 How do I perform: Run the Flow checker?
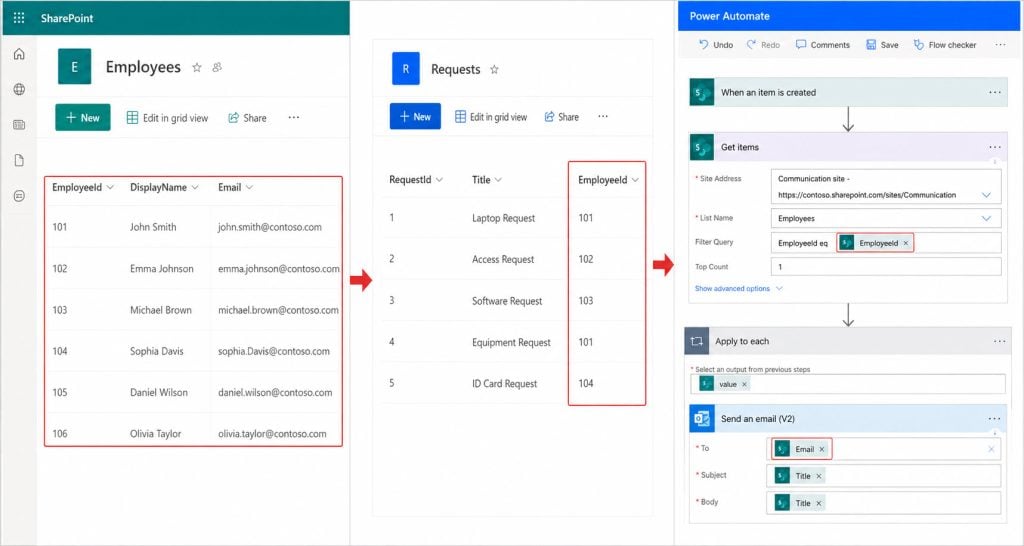[x=944, y=45]
